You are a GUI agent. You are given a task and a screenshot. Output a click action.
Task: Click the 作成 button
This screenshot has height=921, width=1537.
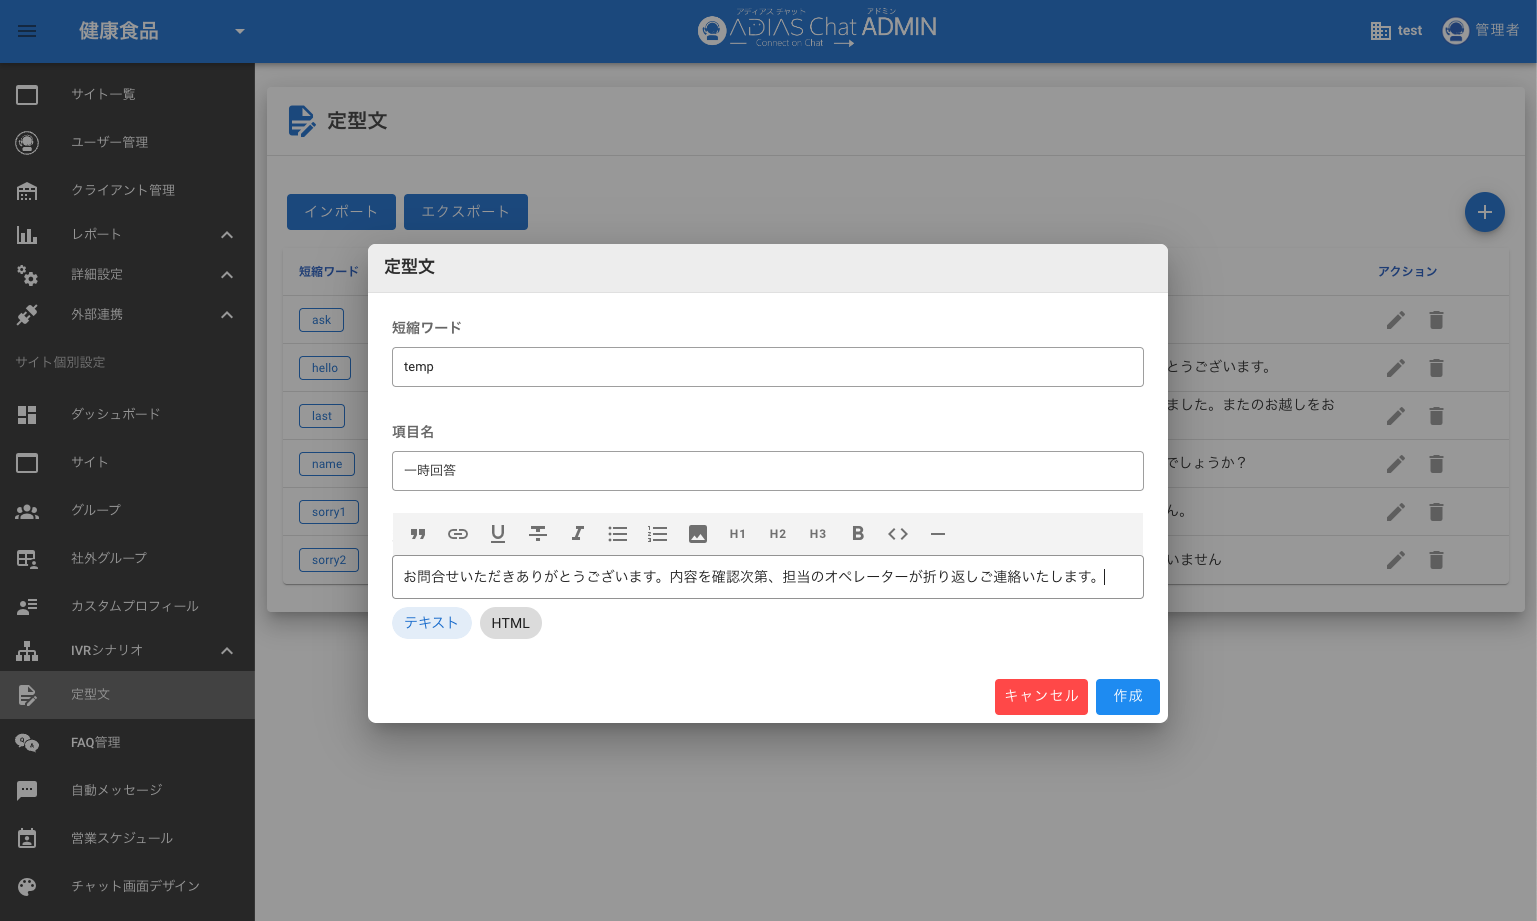click(1127, 697)
